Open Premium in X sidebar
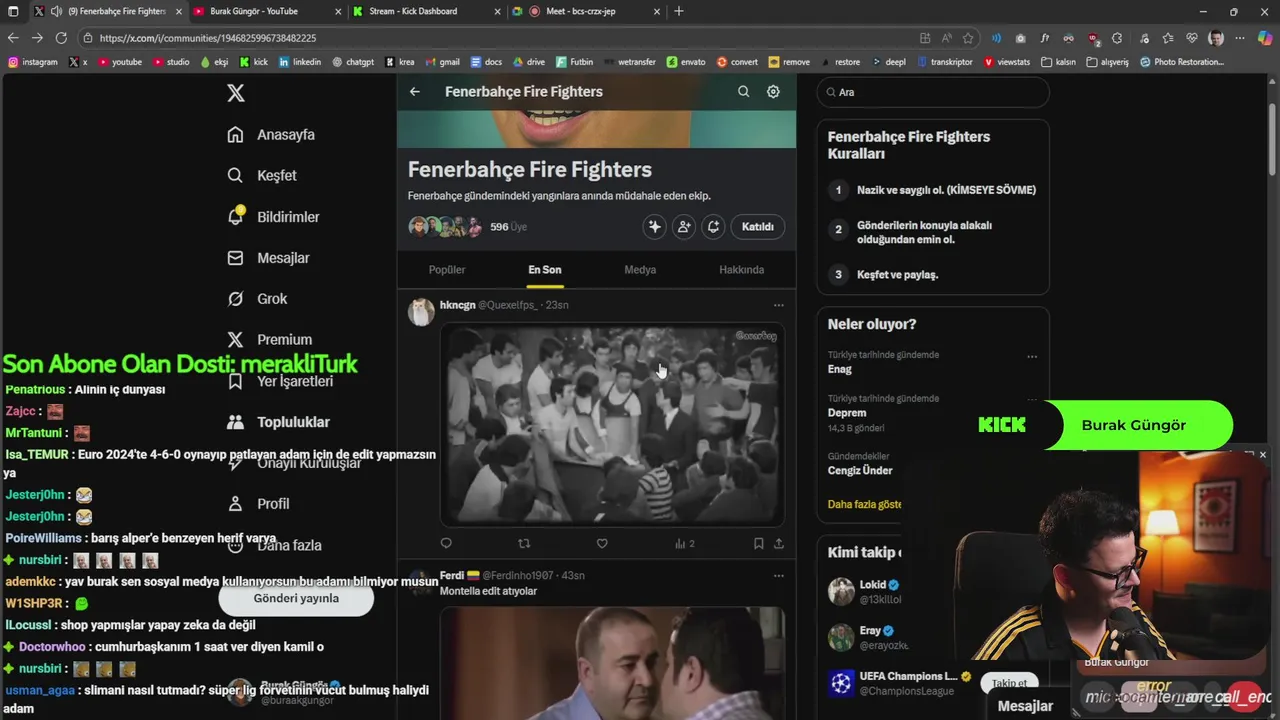Viewport: 1280px width, 720px height. [269, 340]
